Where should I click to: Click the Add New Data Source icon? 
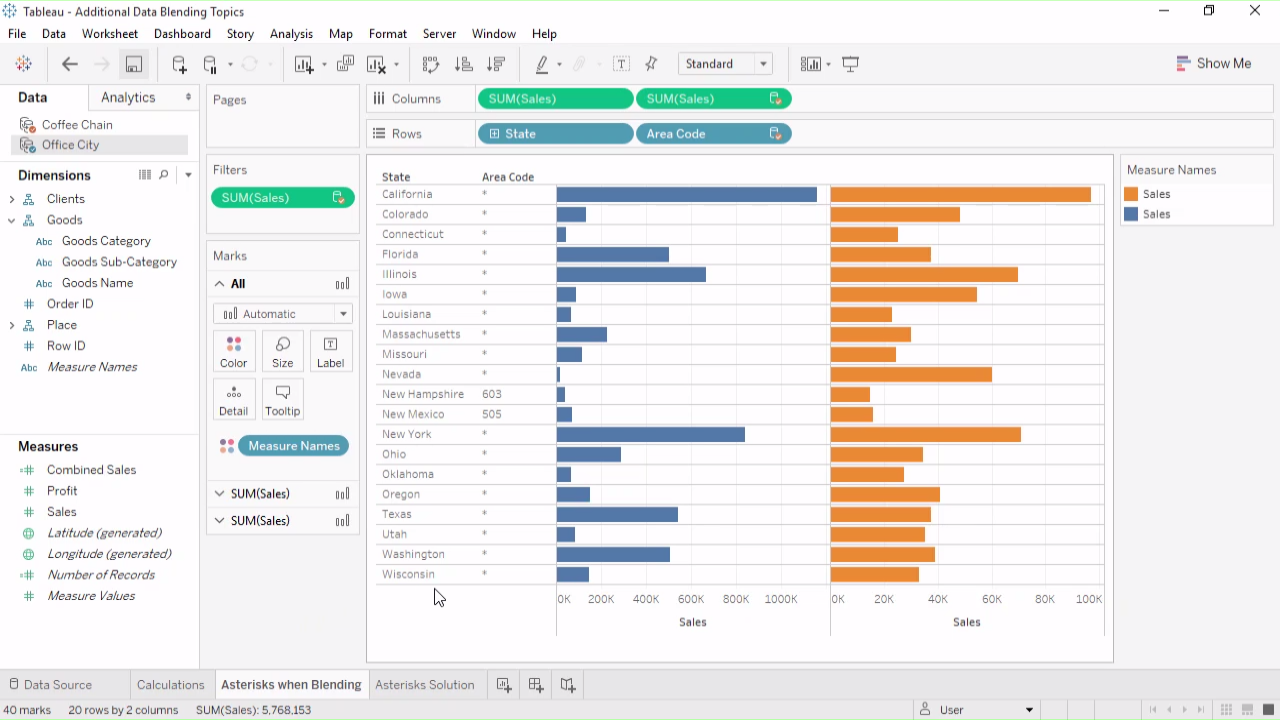coord(179,64)
